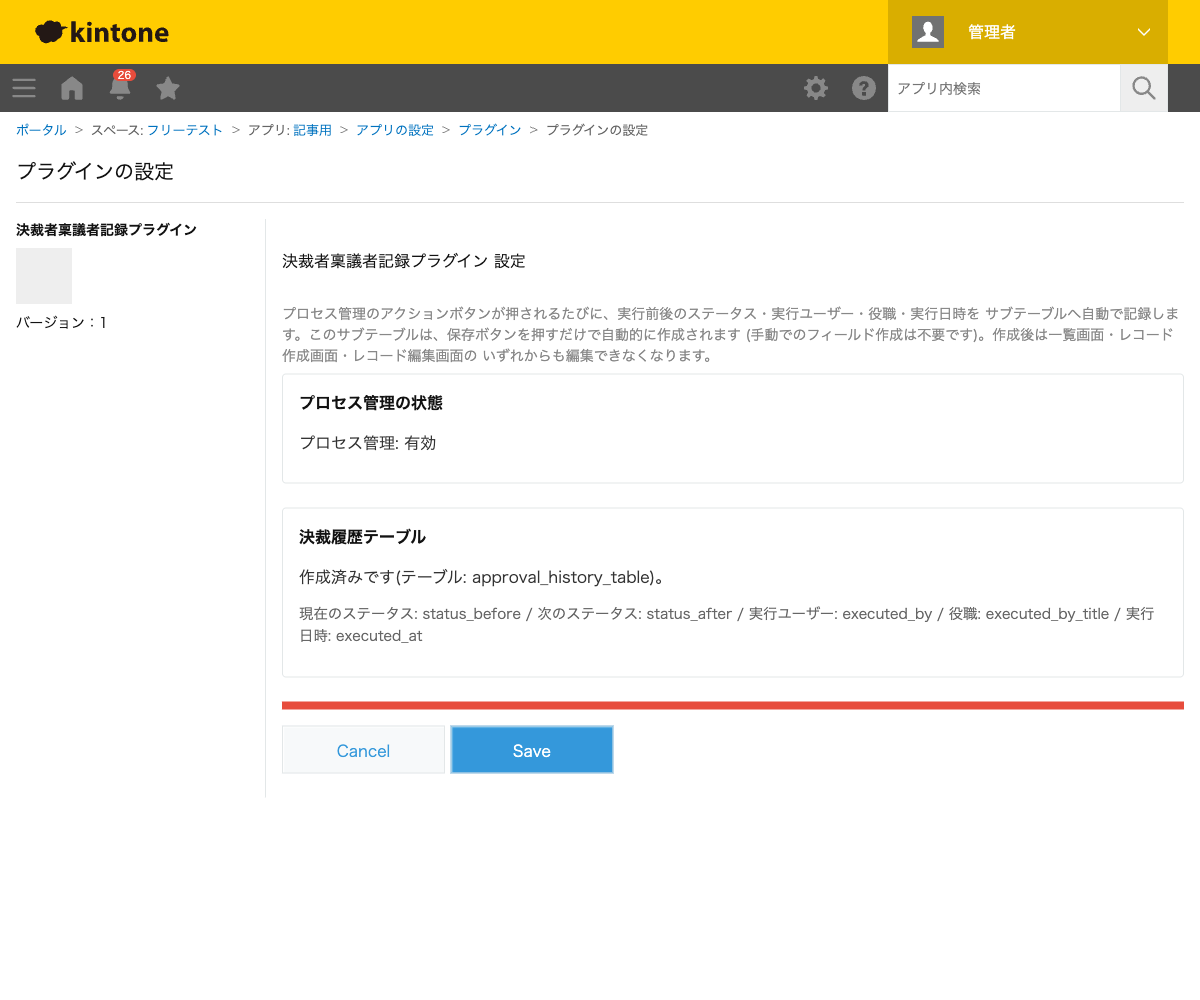Image resolution: width=1200 pixels, height=1000 pixels.
Task: Click the 決裁履歴テーブル heading
Action: coord(362,537)
